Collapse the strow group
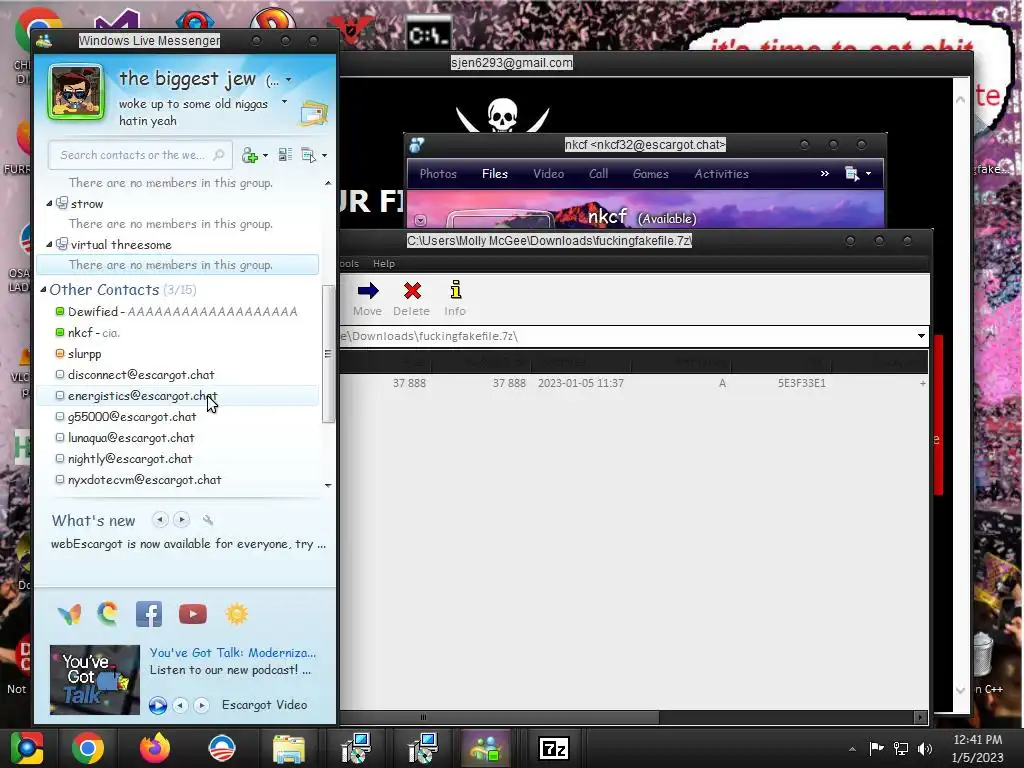The height and width of the screenshot is (768, 1024). click(x=49, y=204)
